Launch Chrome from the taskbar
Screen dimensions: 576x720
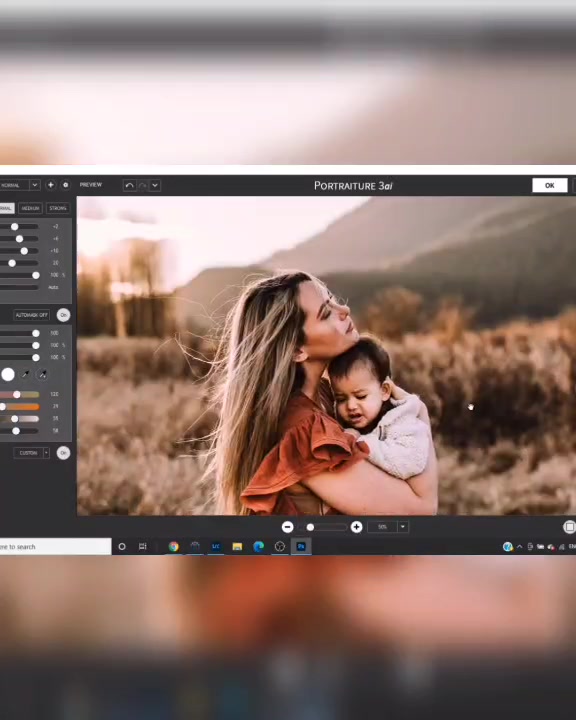(x=174, y=546)
